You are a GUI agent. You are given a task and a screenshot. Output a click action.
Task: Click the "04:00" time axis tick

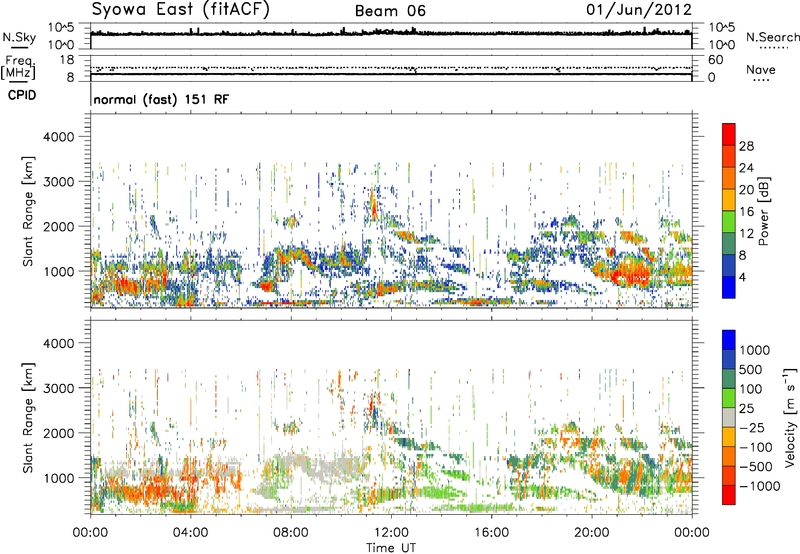point(190,533)
